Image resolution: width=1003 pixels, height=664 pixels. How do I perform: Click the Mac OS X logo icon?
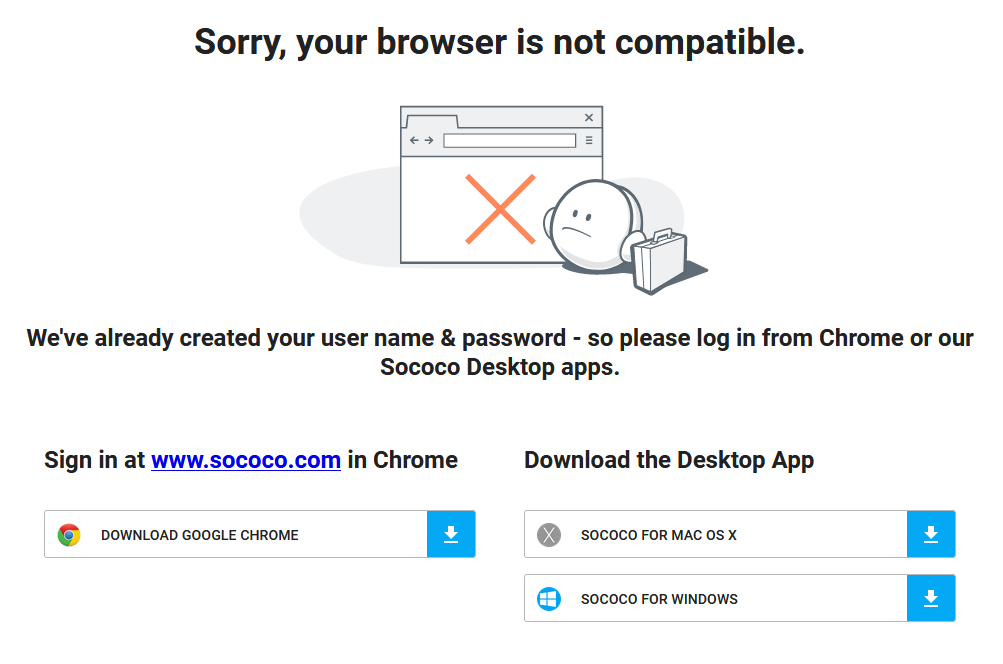pyautogui.click(x=549, y=535)
